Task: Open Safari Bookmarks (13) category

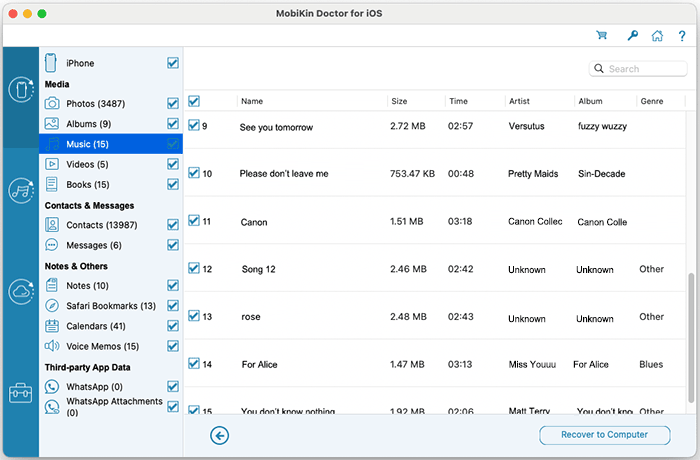Action: pos(111,306)
